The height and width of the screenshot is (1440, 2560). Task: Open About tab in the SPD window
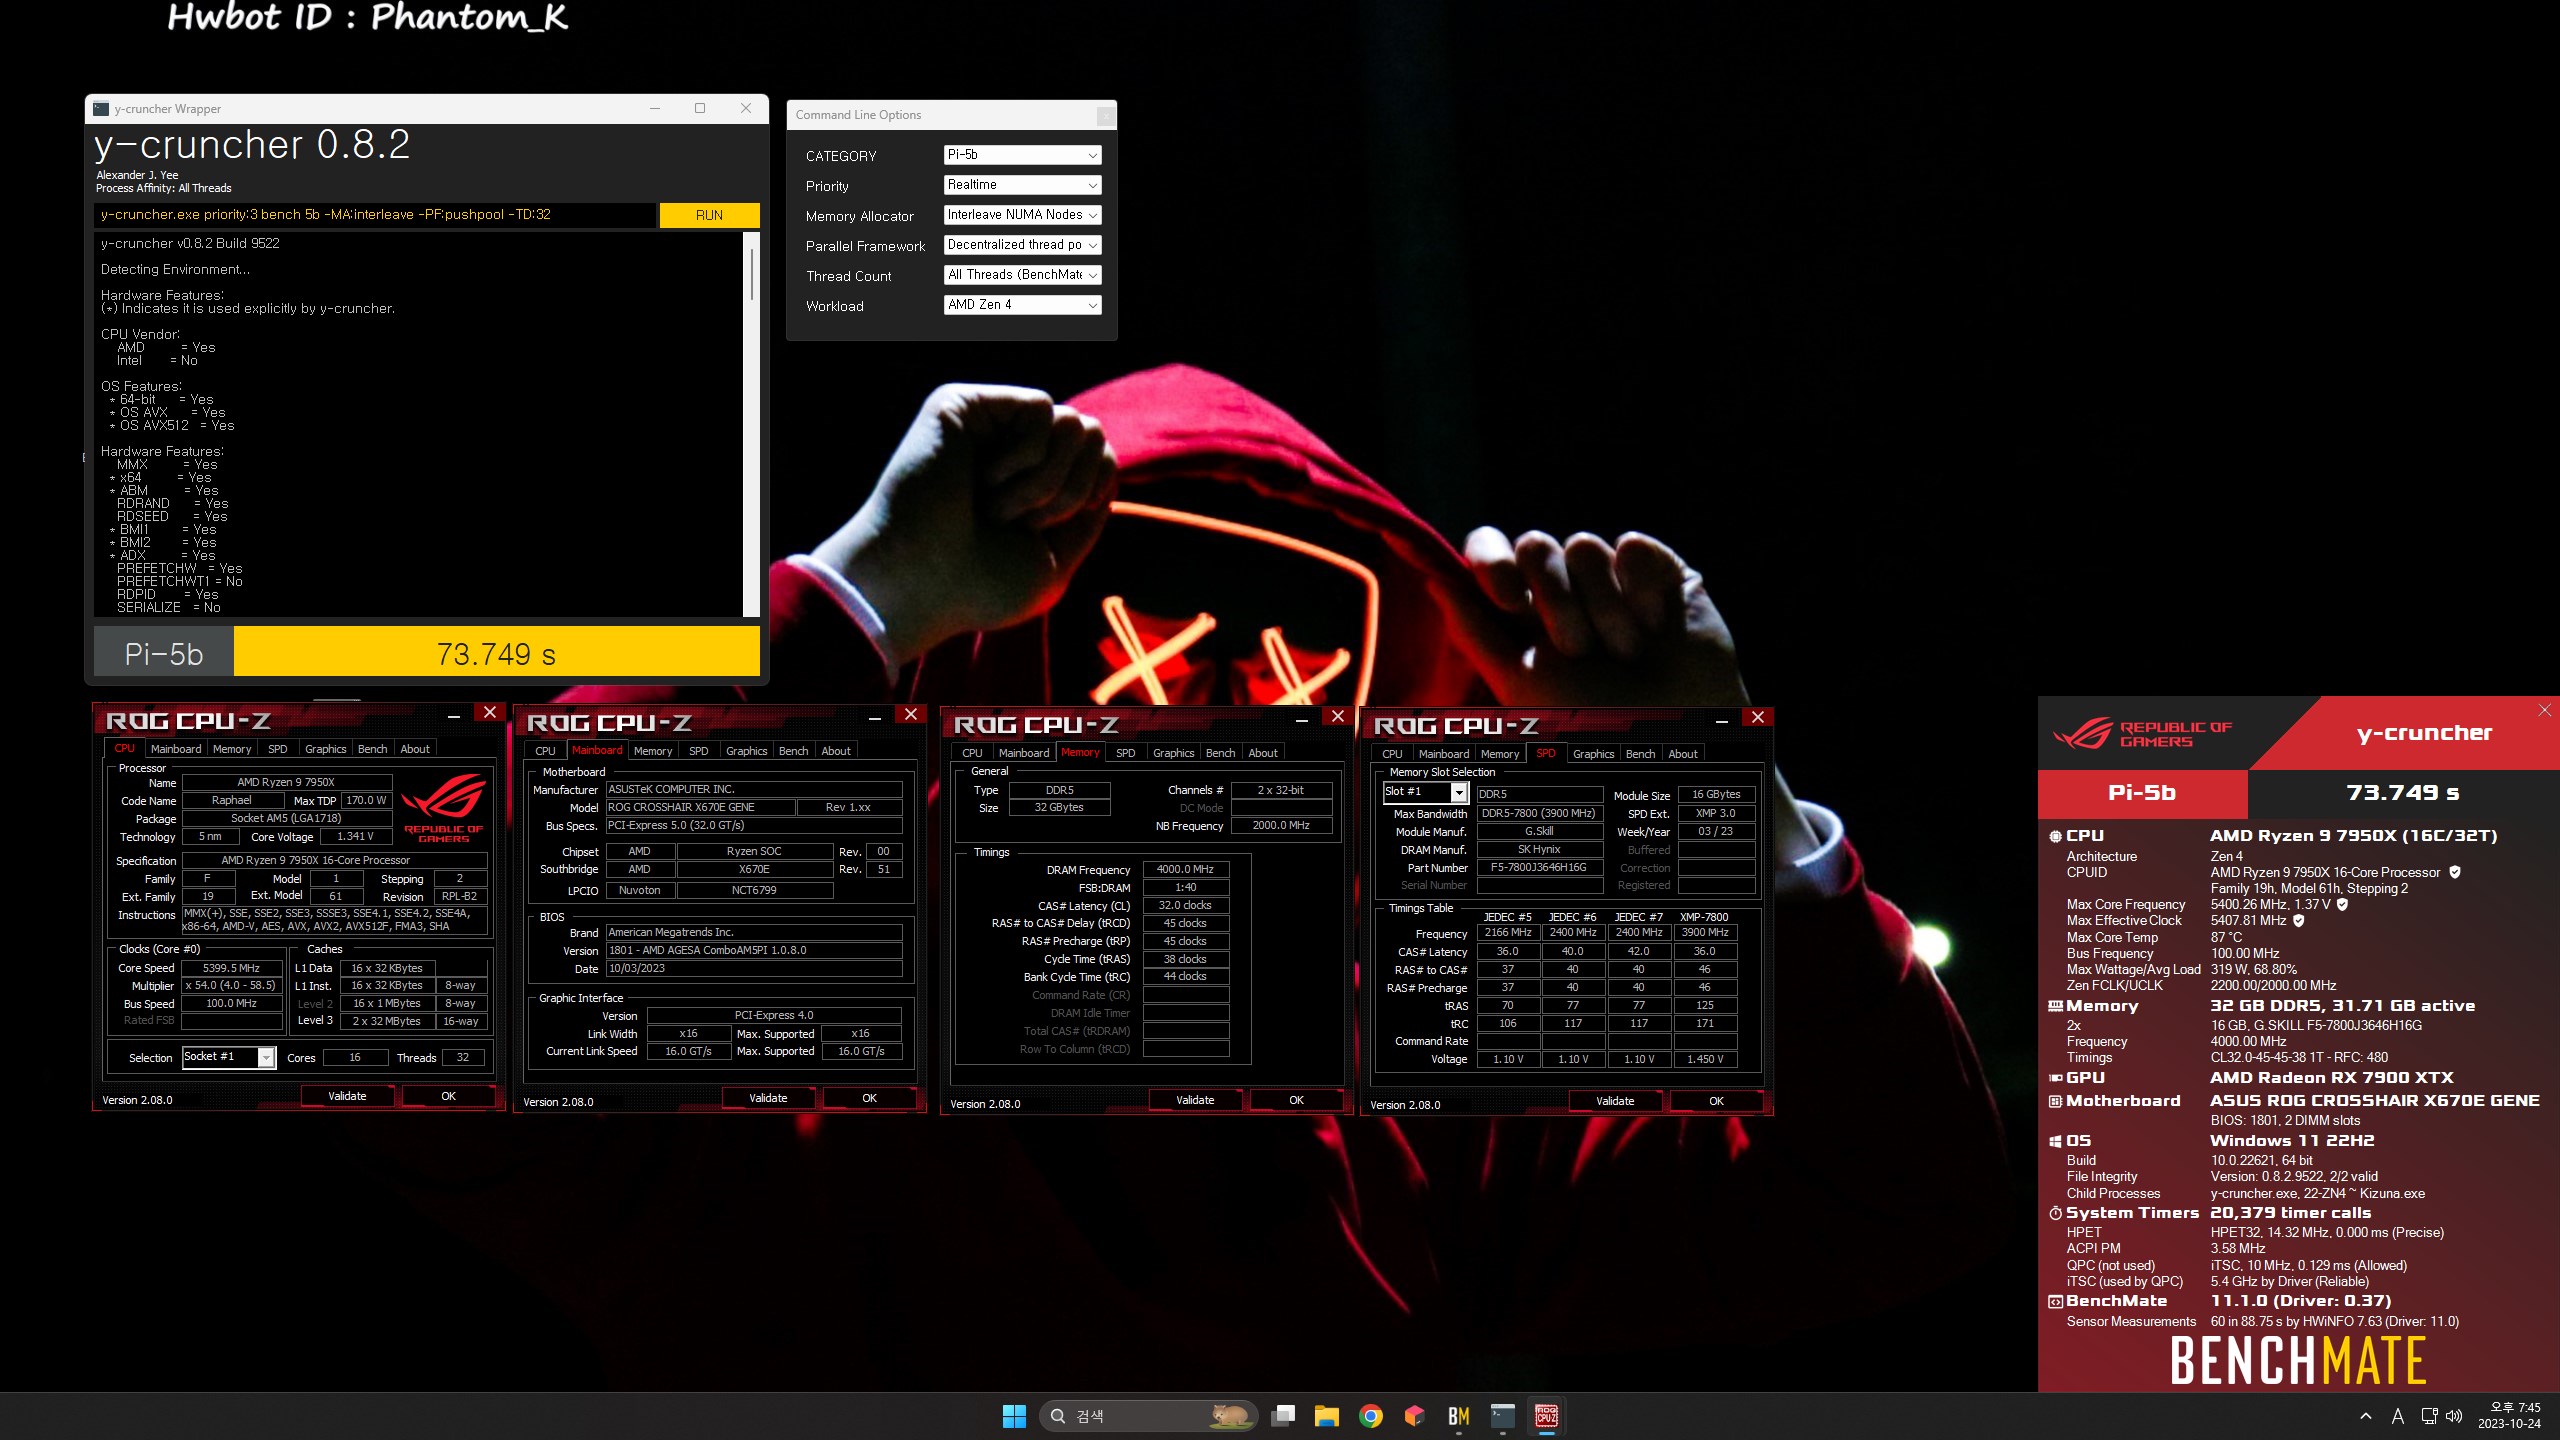coord(1682,754)
